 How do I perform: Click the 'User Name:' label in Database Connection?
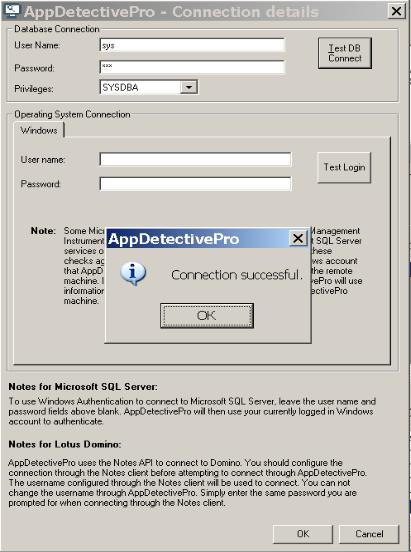37,45
